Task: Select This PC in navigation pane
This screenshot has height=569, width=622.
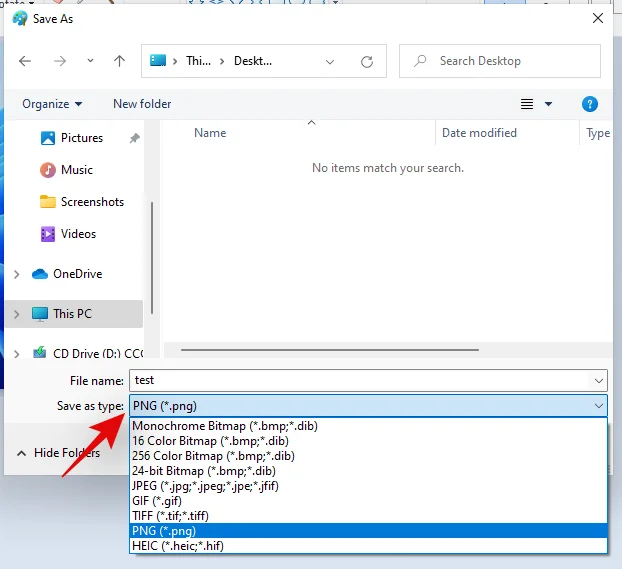Action: (72, 314)
